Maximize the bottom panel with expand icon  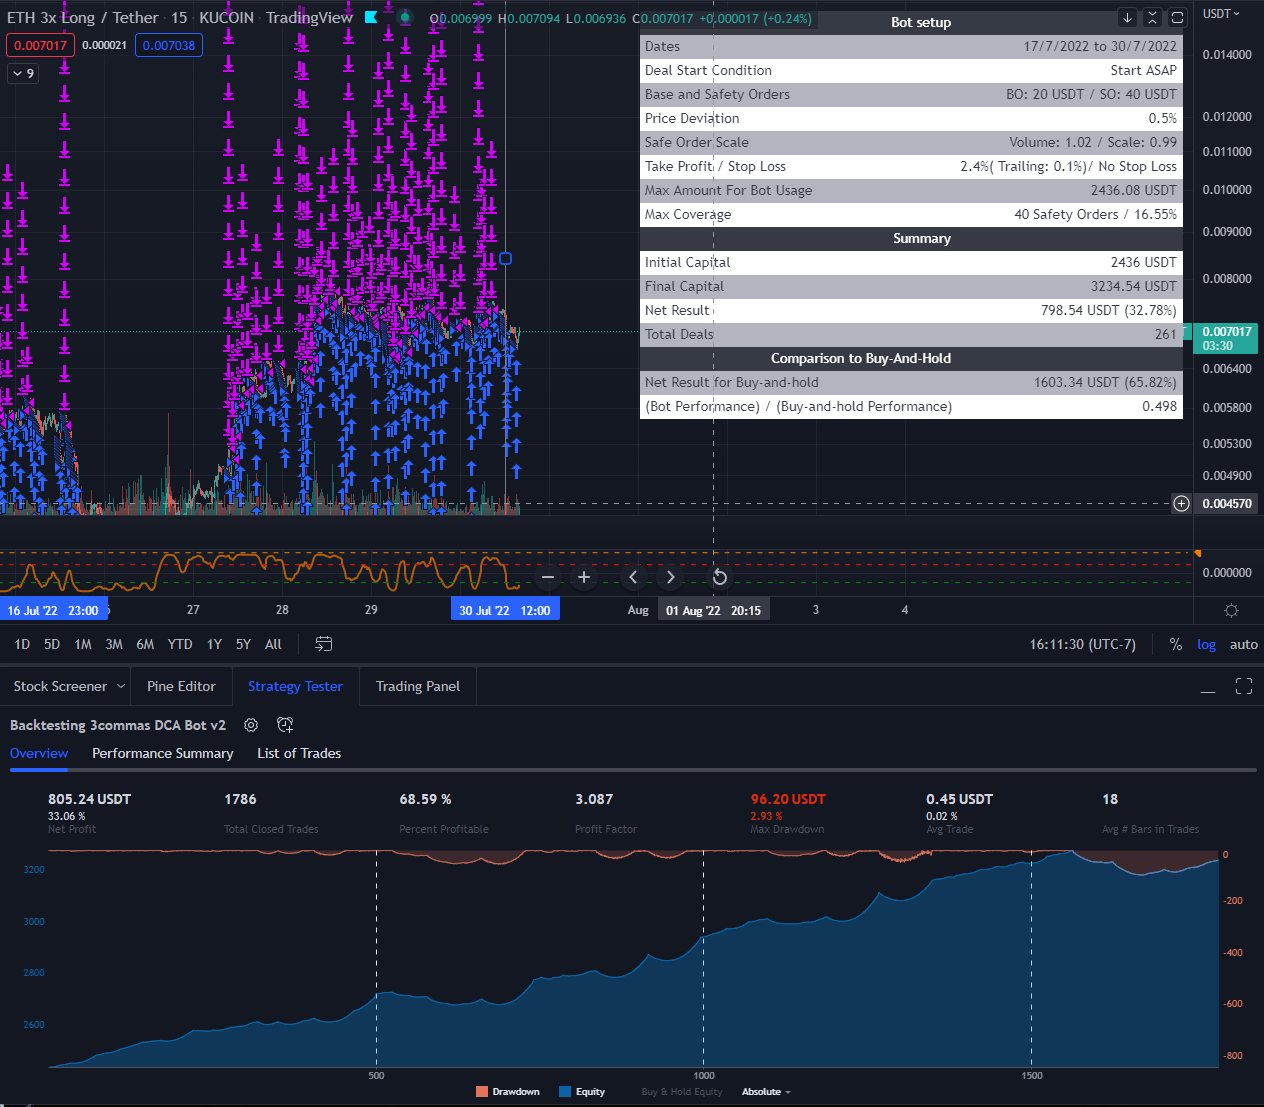pyautogui.click(x=1244, y=686)
